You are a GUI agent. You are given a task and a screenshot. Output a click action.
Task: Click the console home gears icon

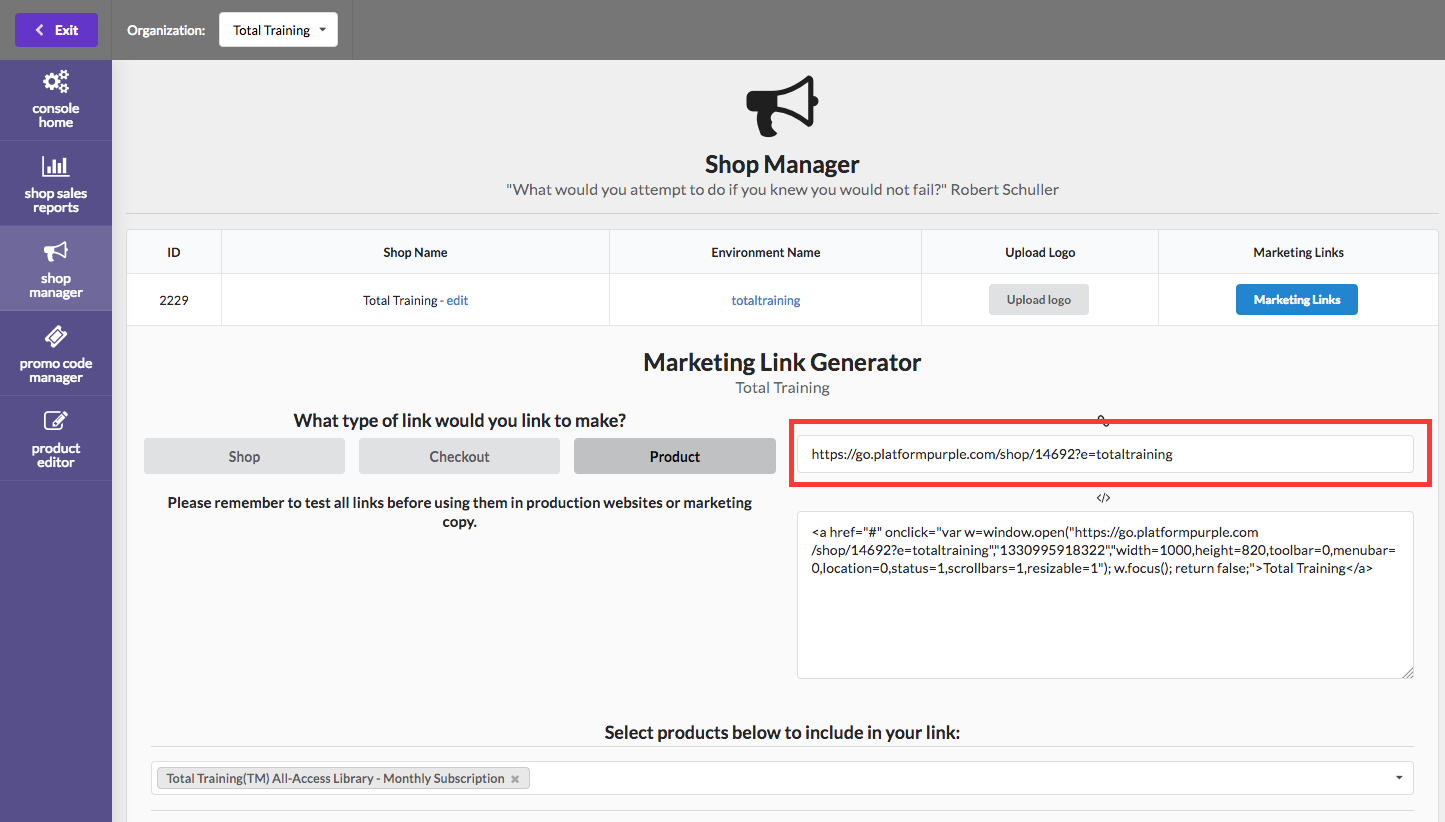[x=56, y=82]
